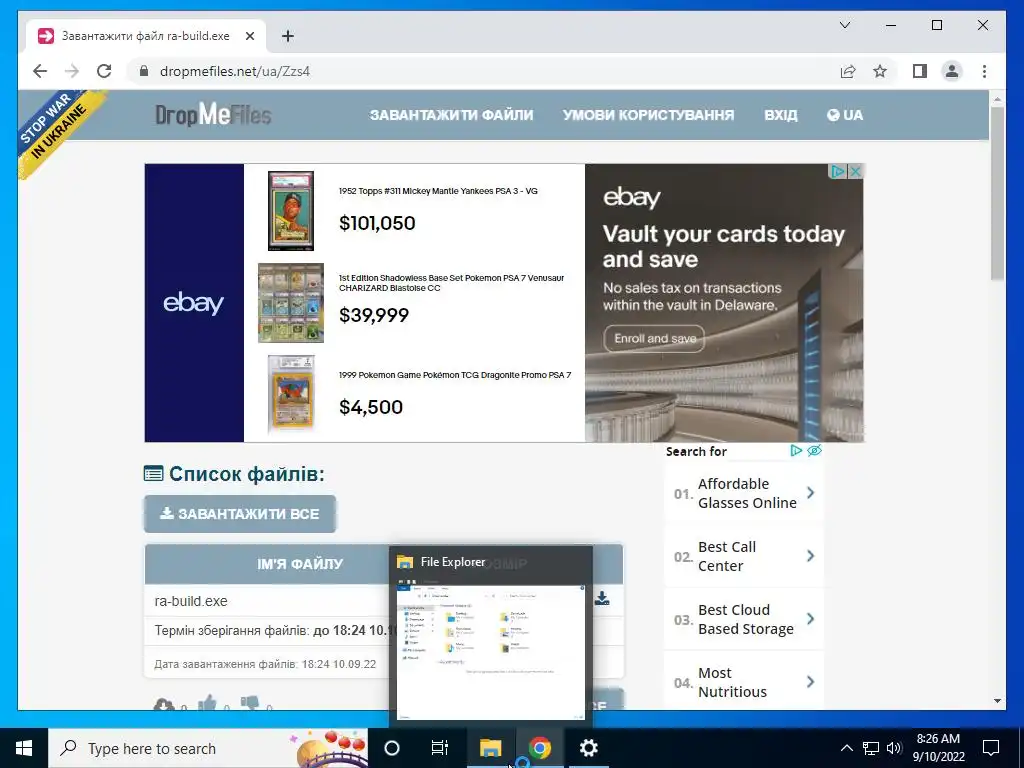Expand the tab search dropdown arrow

click(x=844, y=25)
